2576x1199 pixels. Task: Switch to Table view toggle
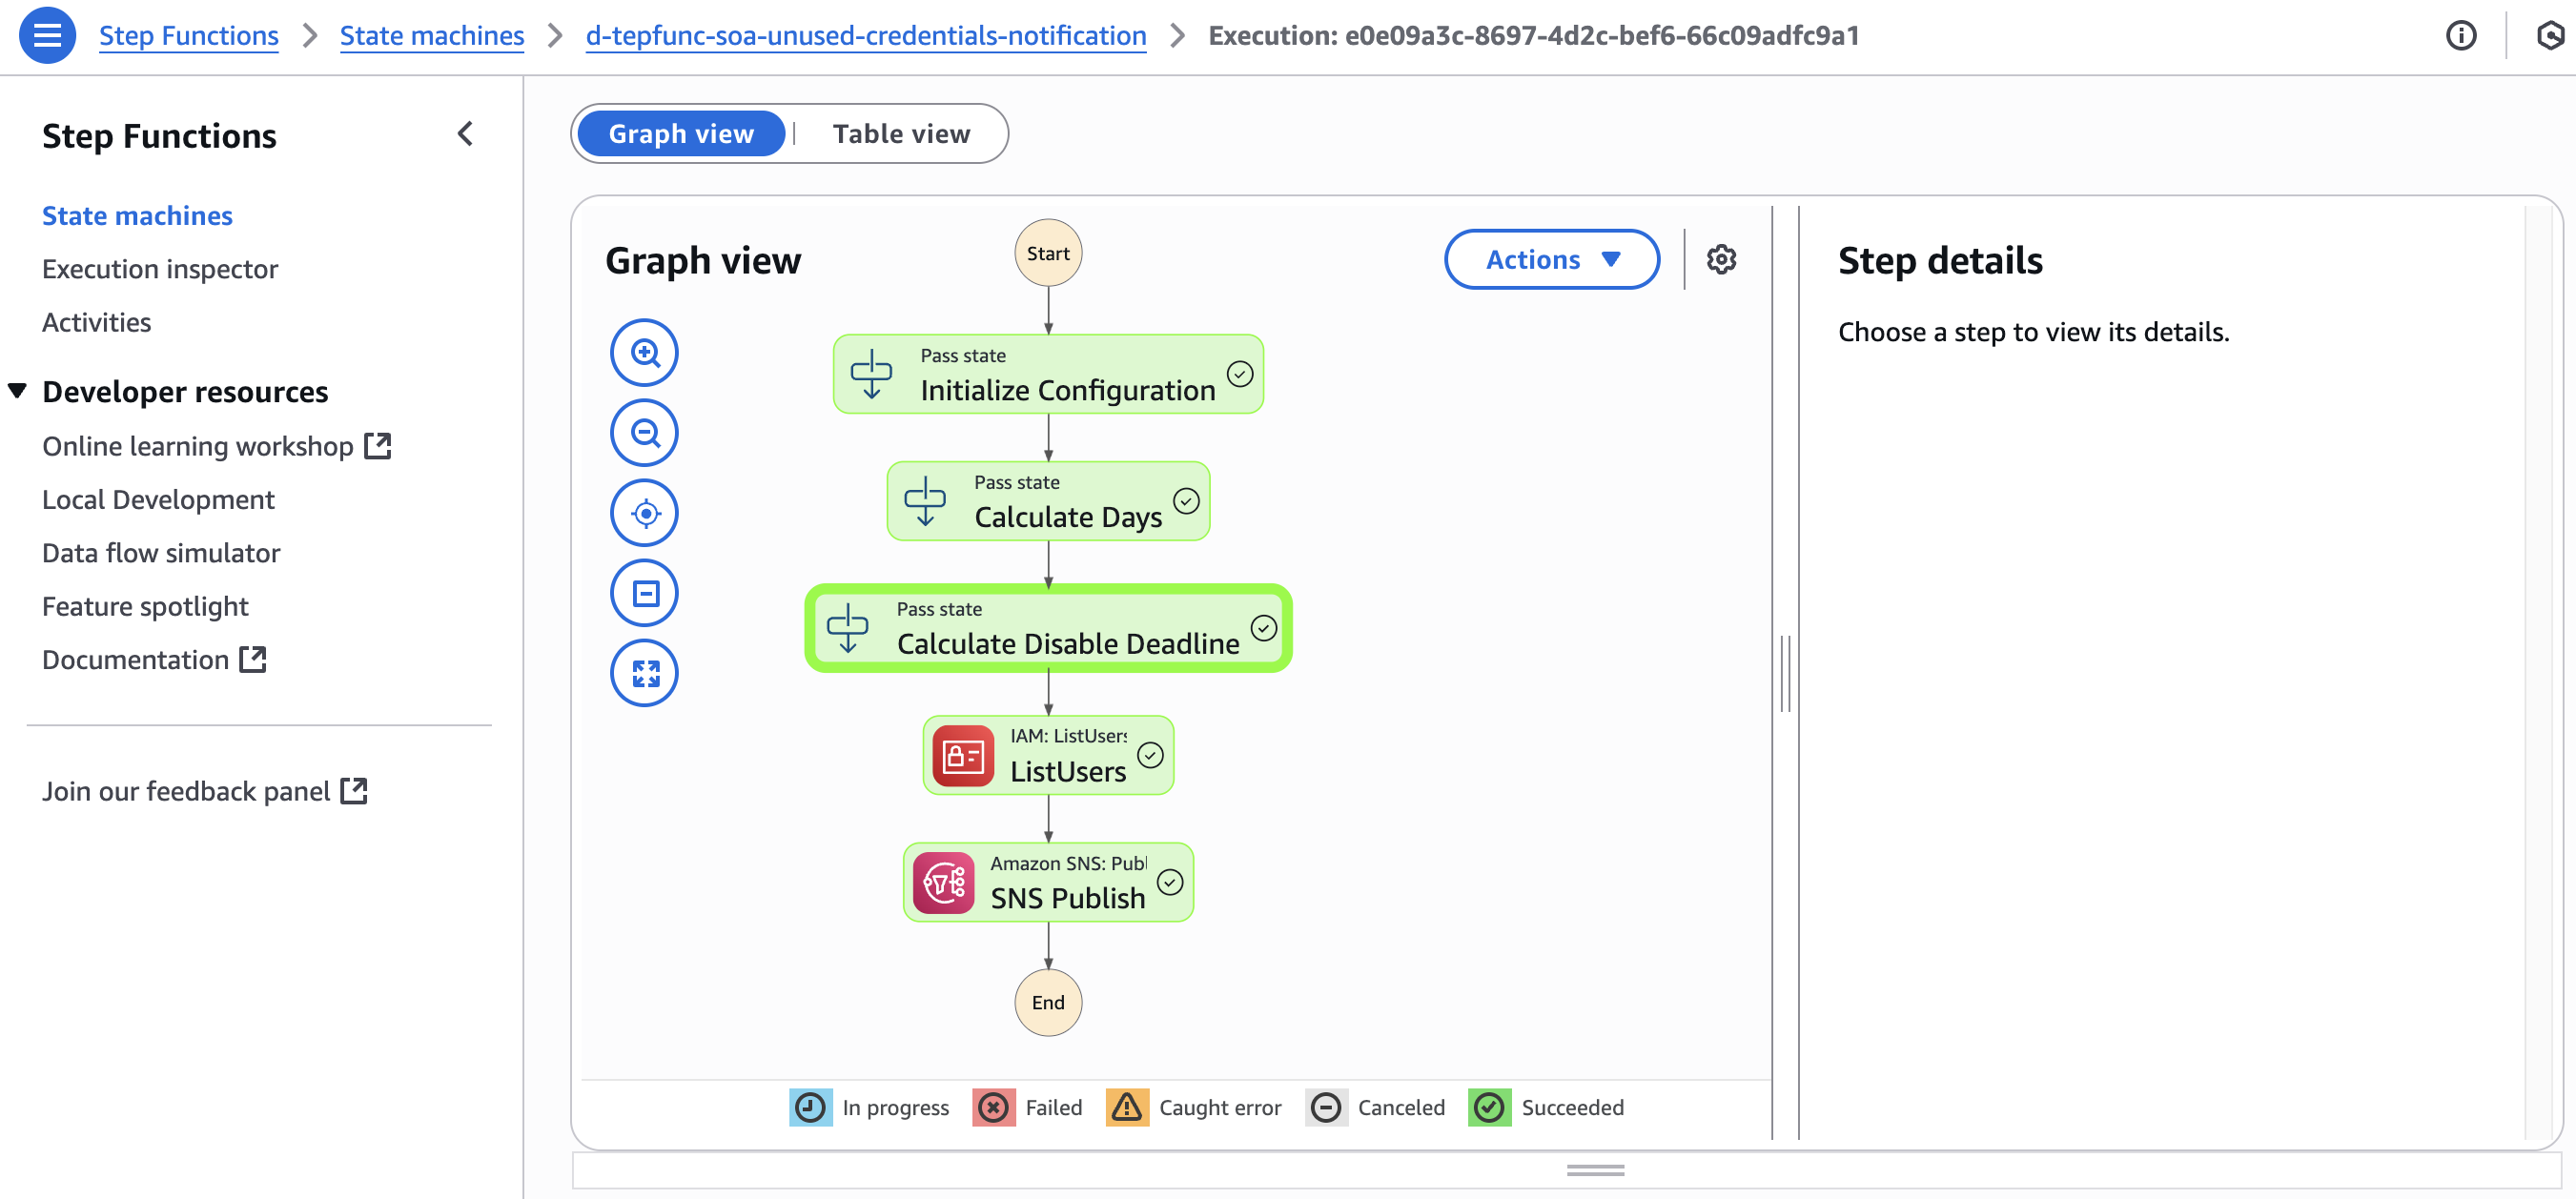[900, 134]
